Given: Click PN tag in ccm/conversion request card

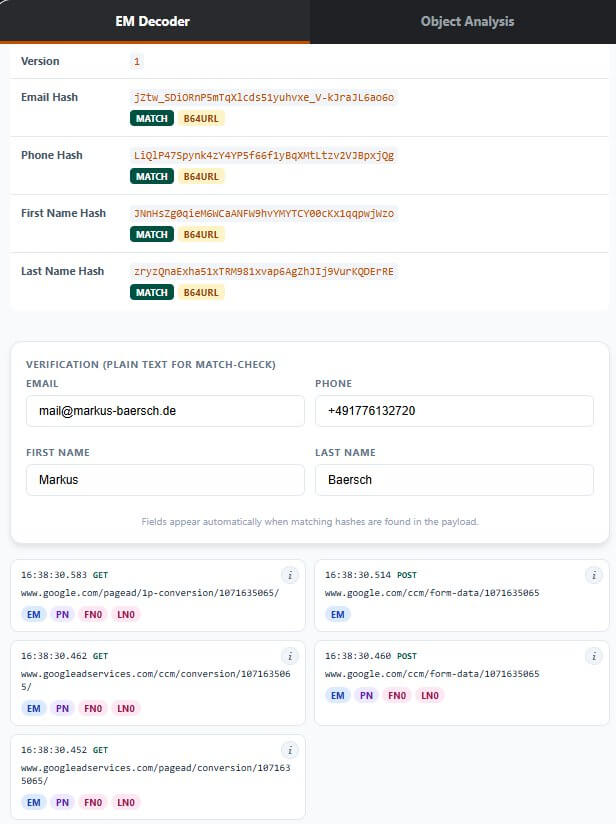Looking at the screenshot, I should pos(63,709).
